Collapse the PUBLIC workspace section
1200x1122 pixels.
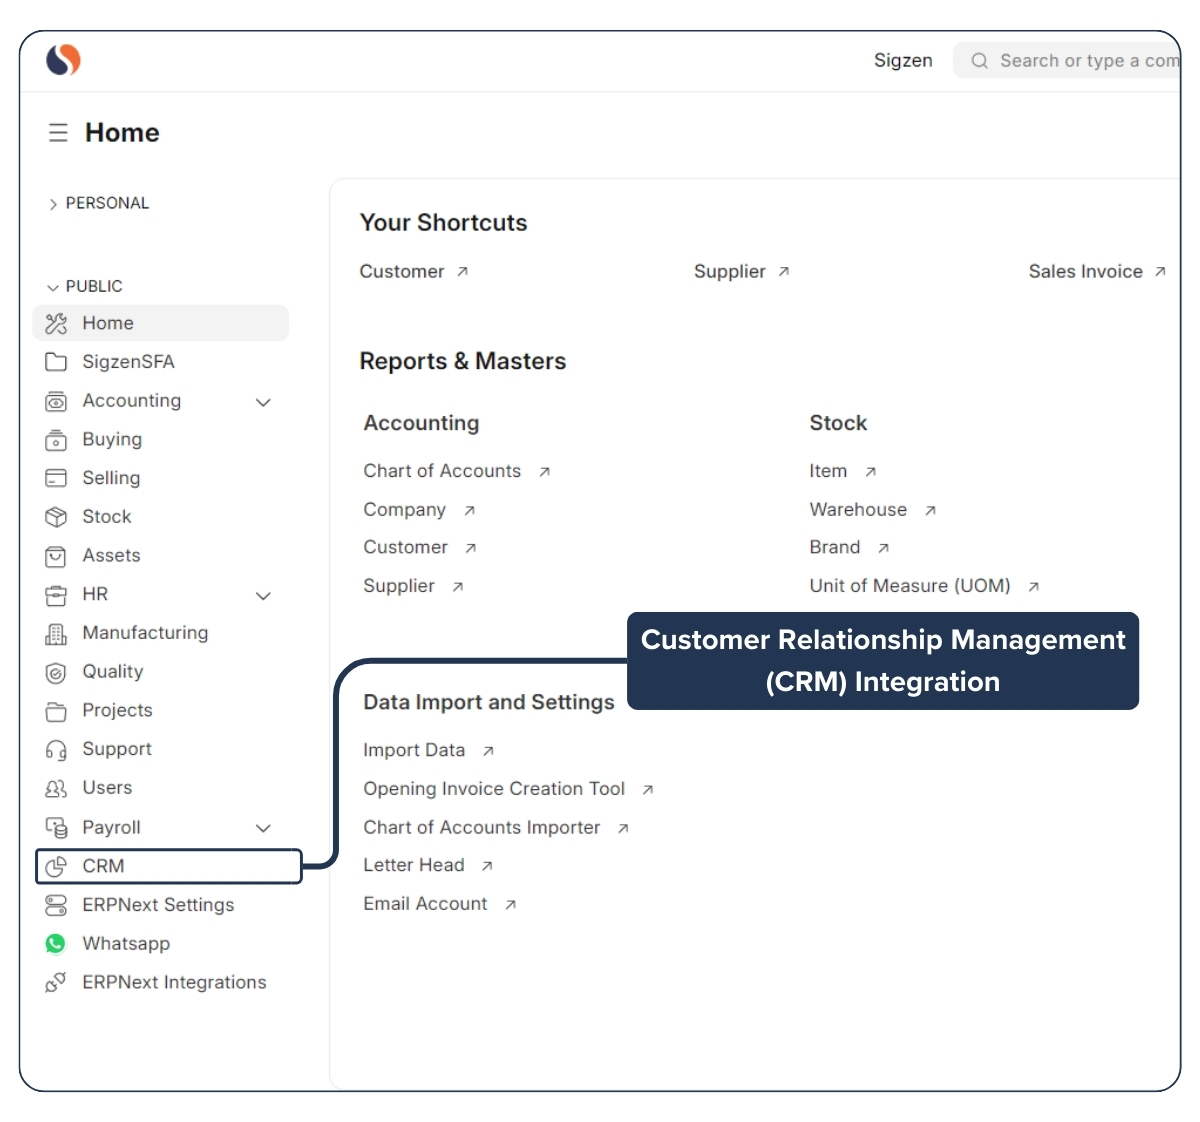coord(53,286)
